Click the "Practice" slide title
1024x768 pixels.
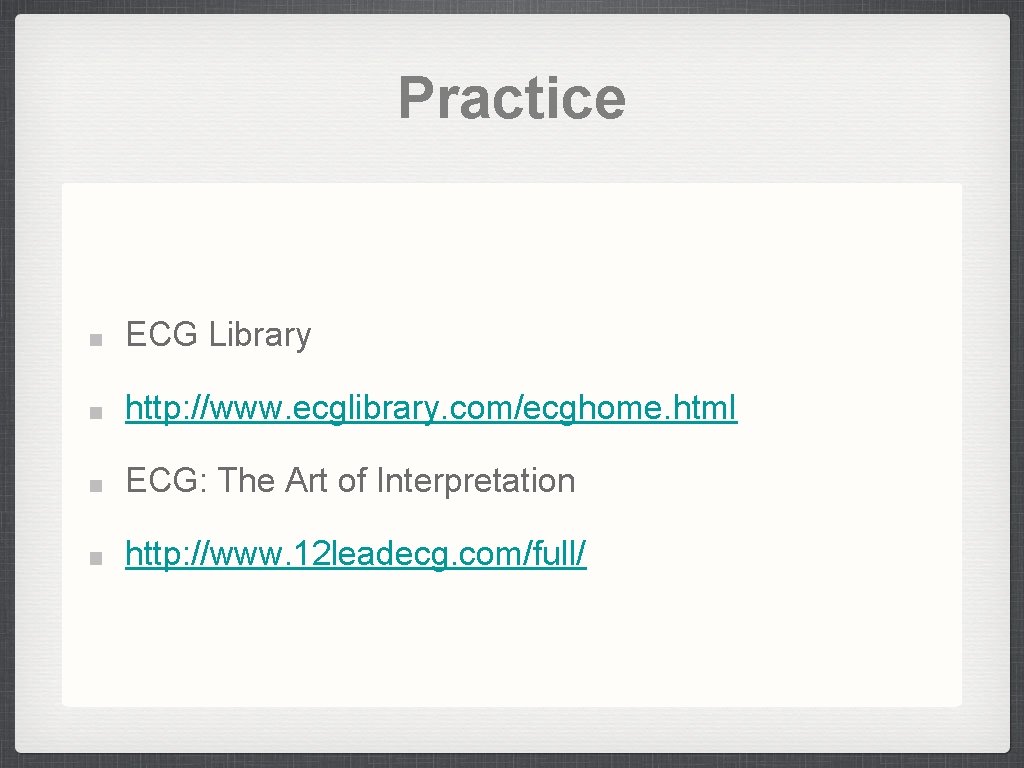(511, 98)
